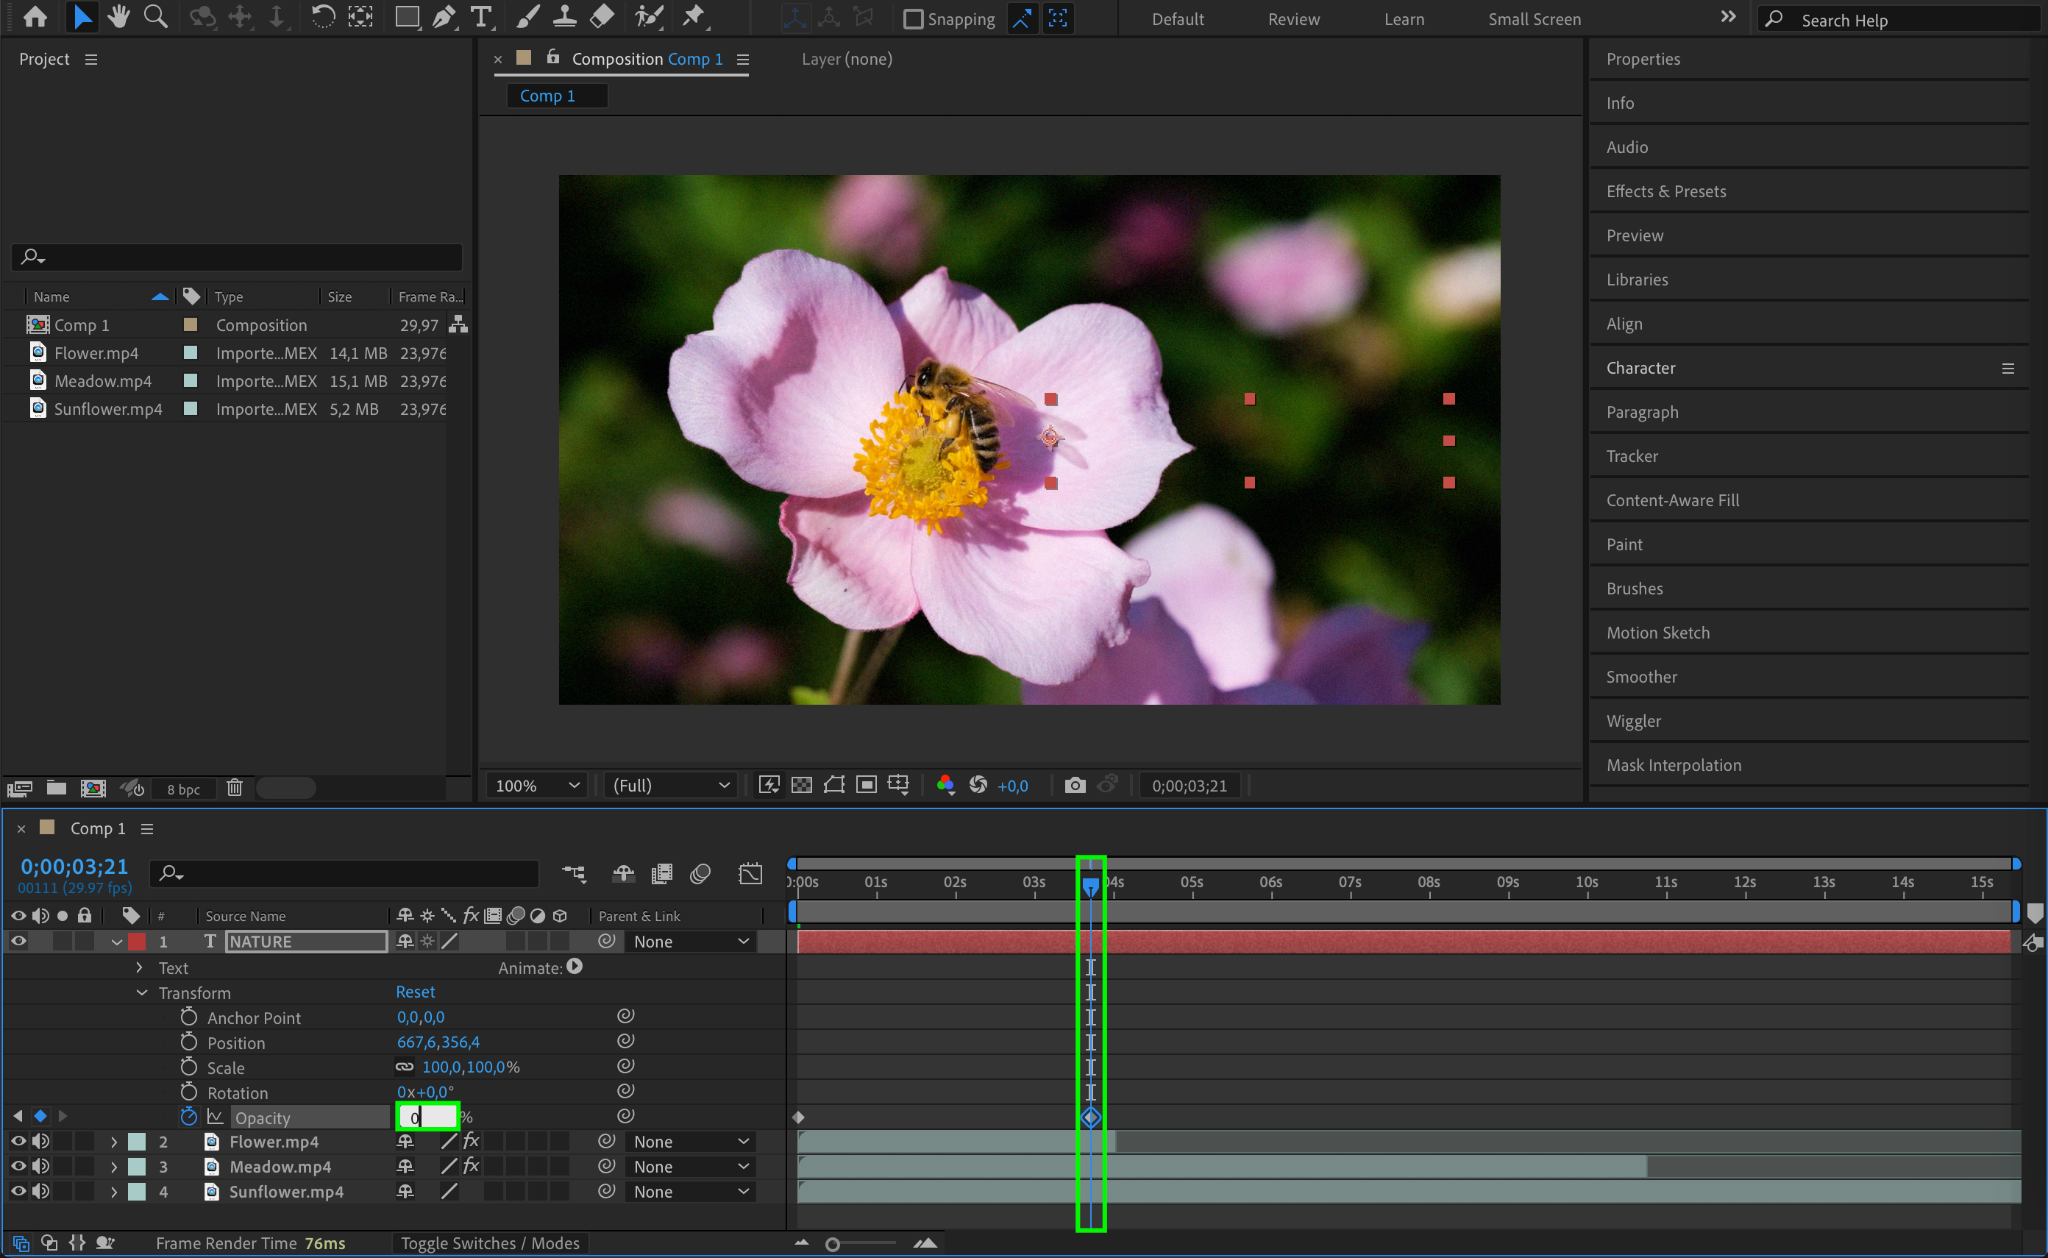Click the Transform Reset link
The height and width of the screenshot is (1258, 2048).
tap(415, 992)
